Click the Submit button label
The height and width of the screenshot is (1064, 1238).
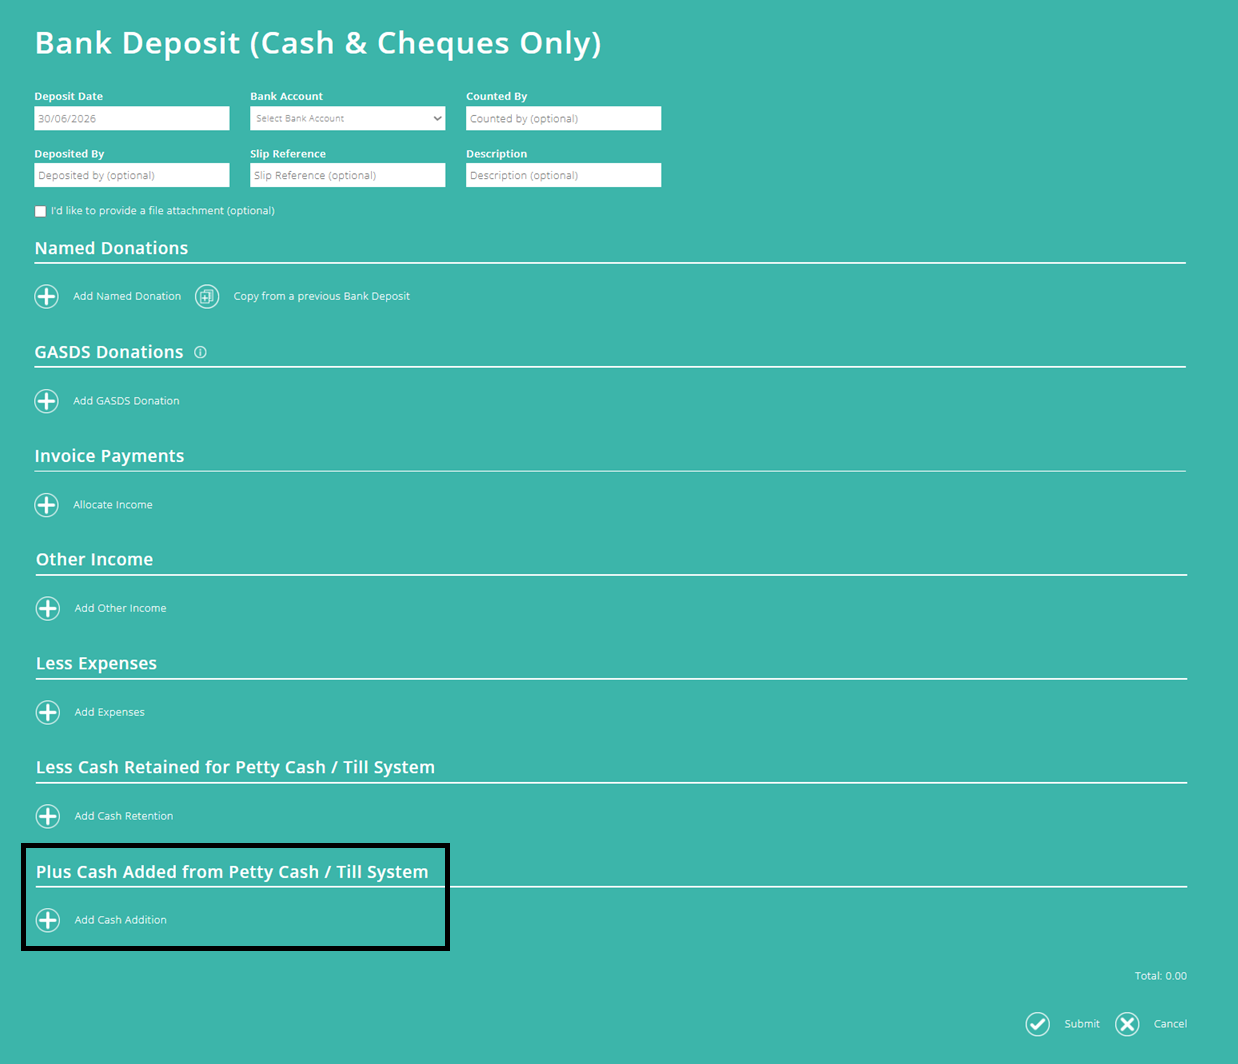pyautogui.click(x=1082, y=1024)
